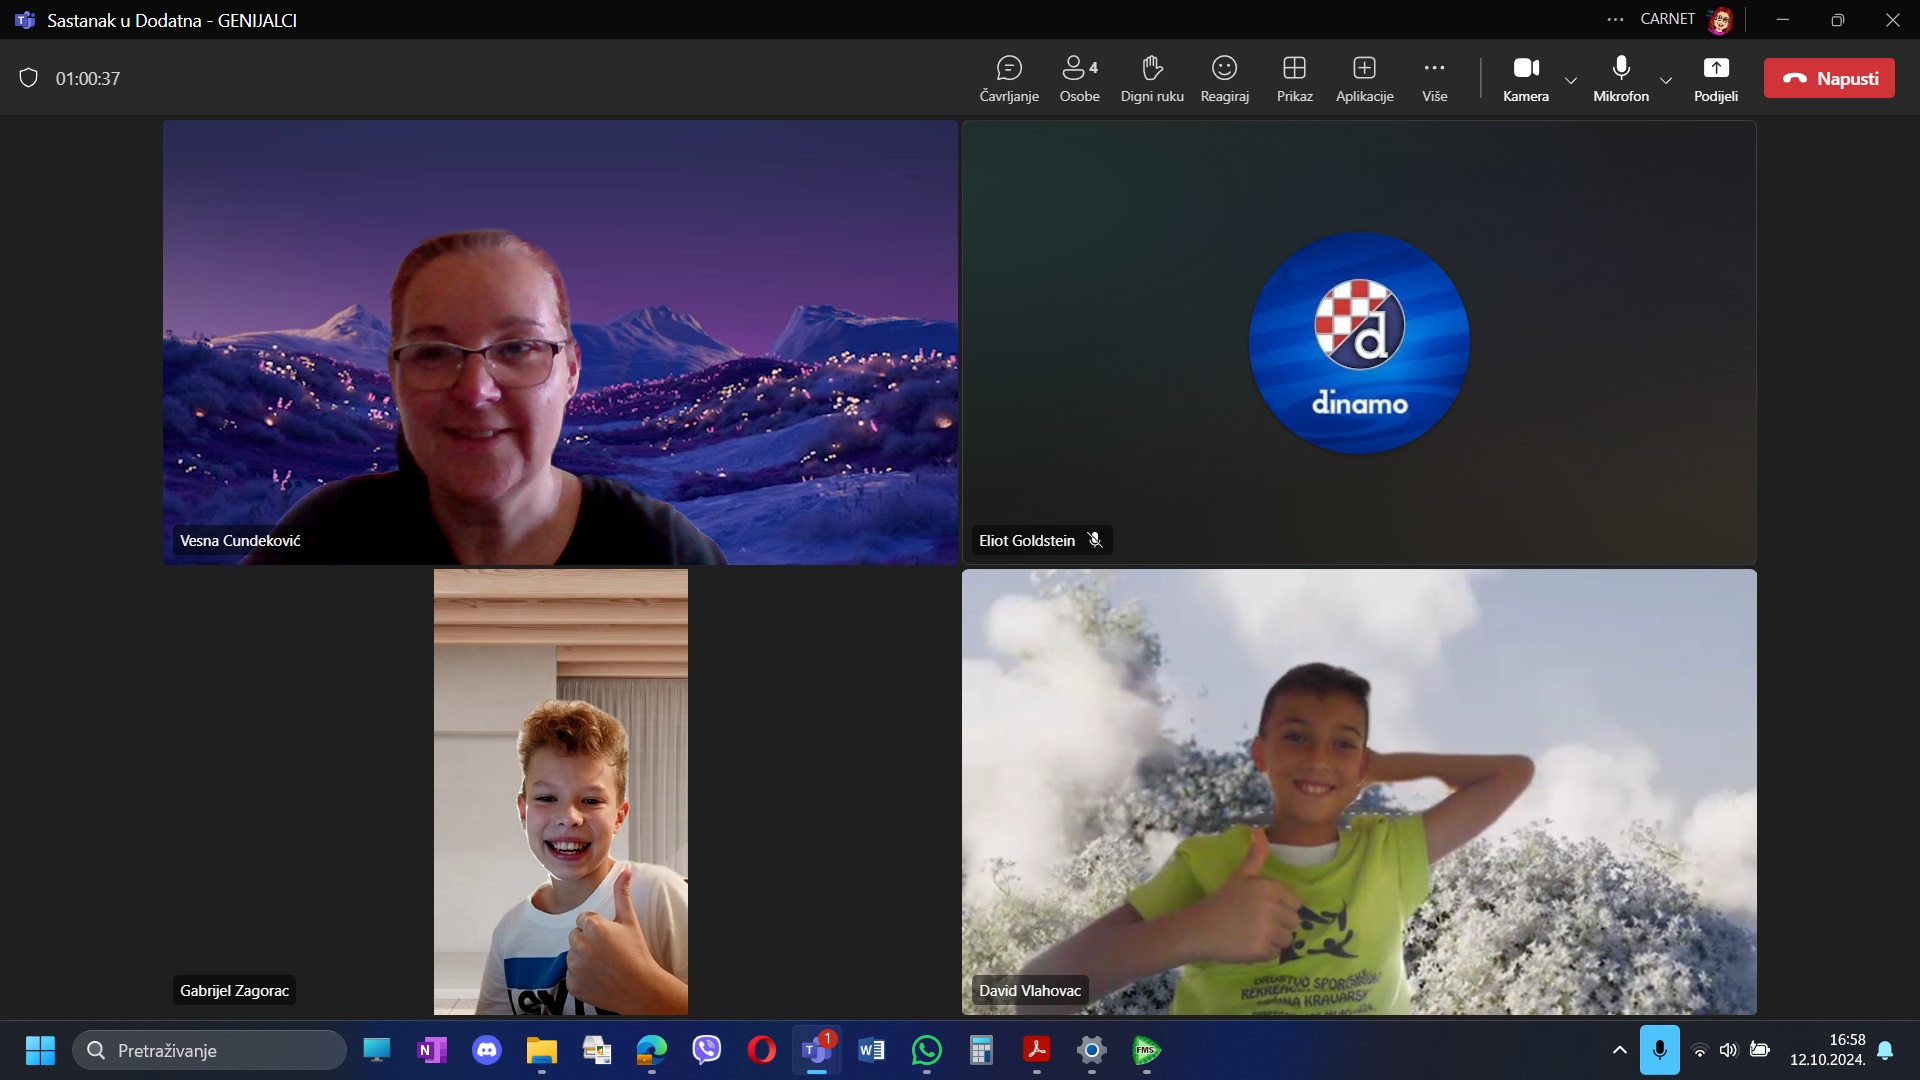
Task: Open the desktop monitor taskbar app icon
Action: click(x=377, y=1050)
